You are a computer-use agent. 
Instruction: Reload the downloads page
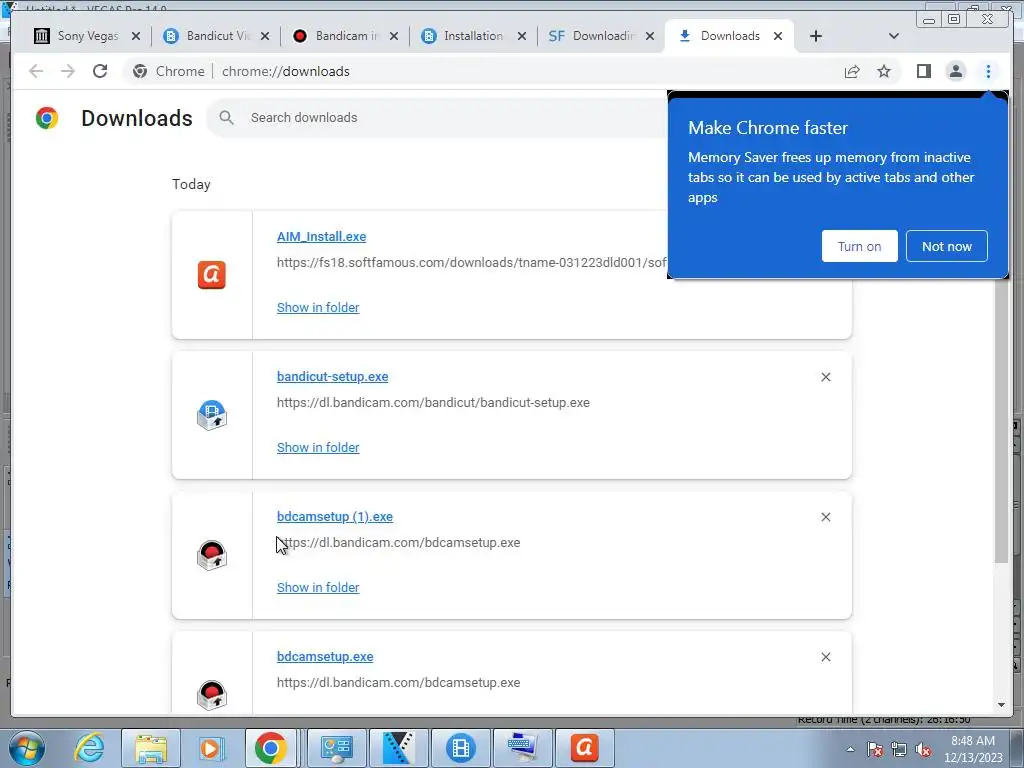pos(100,71)
